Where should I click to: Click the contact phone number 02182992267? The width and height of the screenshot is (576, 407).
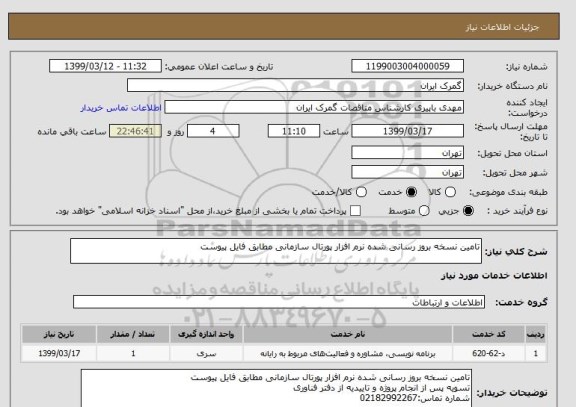pos(388,398)
